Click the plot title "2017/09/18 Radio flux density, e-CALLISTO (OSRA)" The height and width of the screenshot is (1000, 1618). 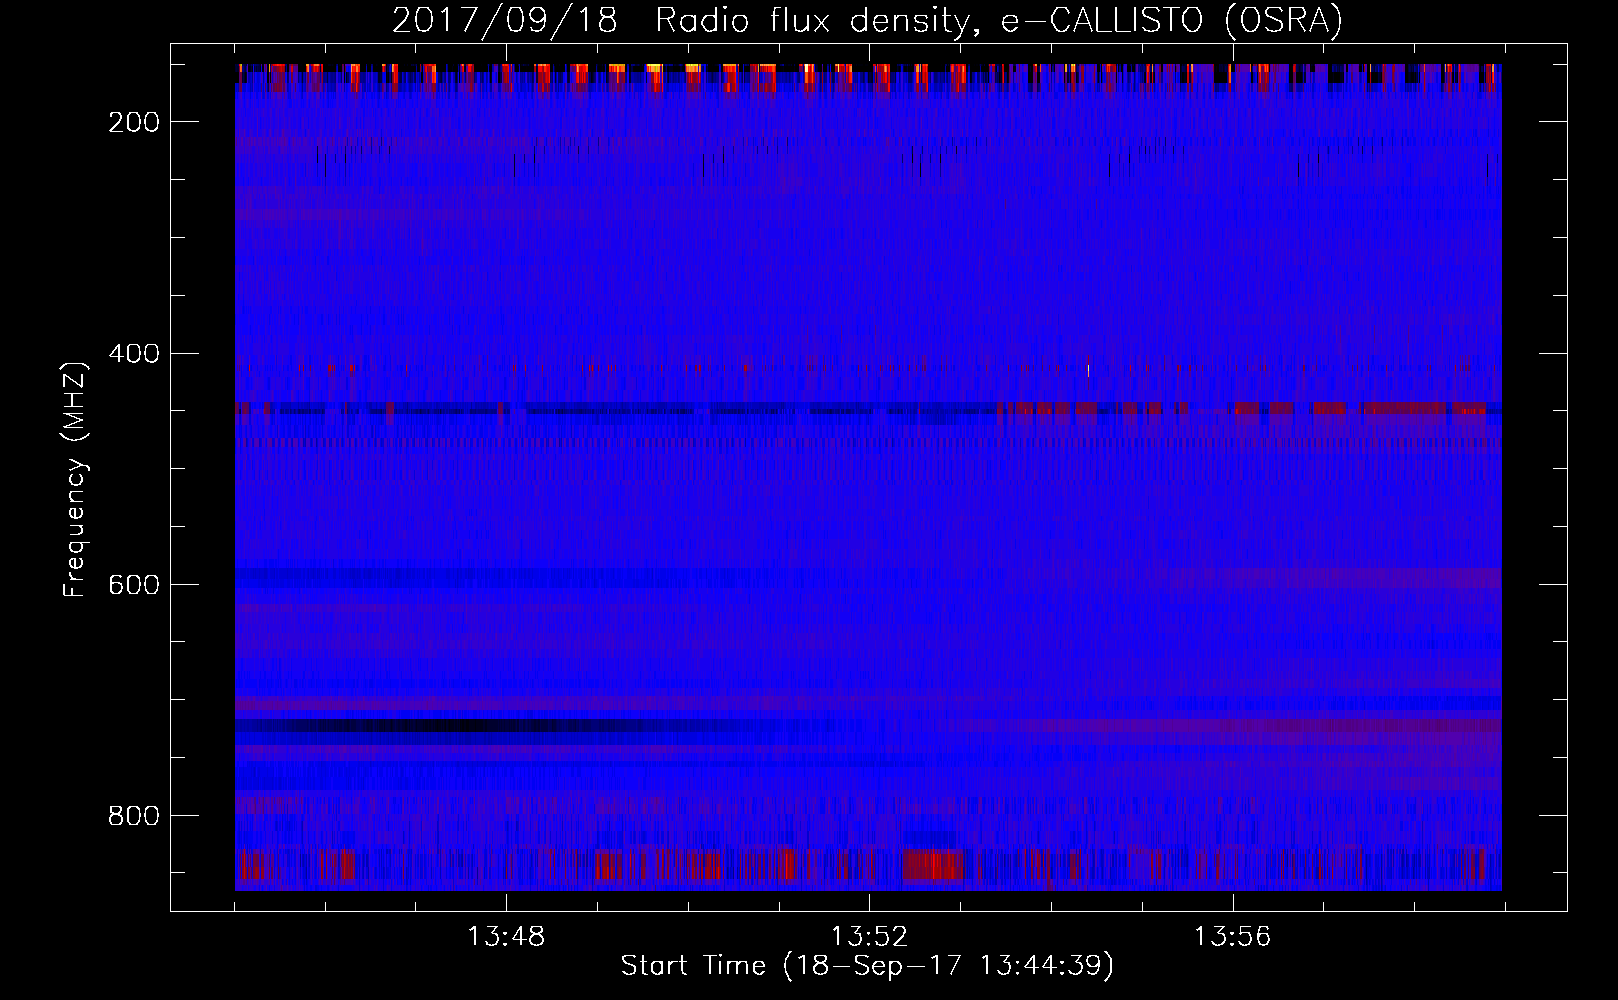pyautogui.click(x=867, y=20)
